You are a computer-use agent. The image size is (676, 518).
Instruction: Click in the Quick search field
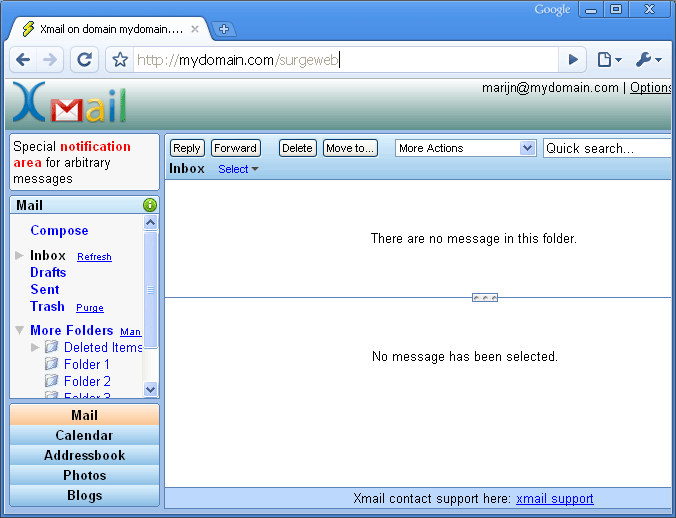[606, 148]
